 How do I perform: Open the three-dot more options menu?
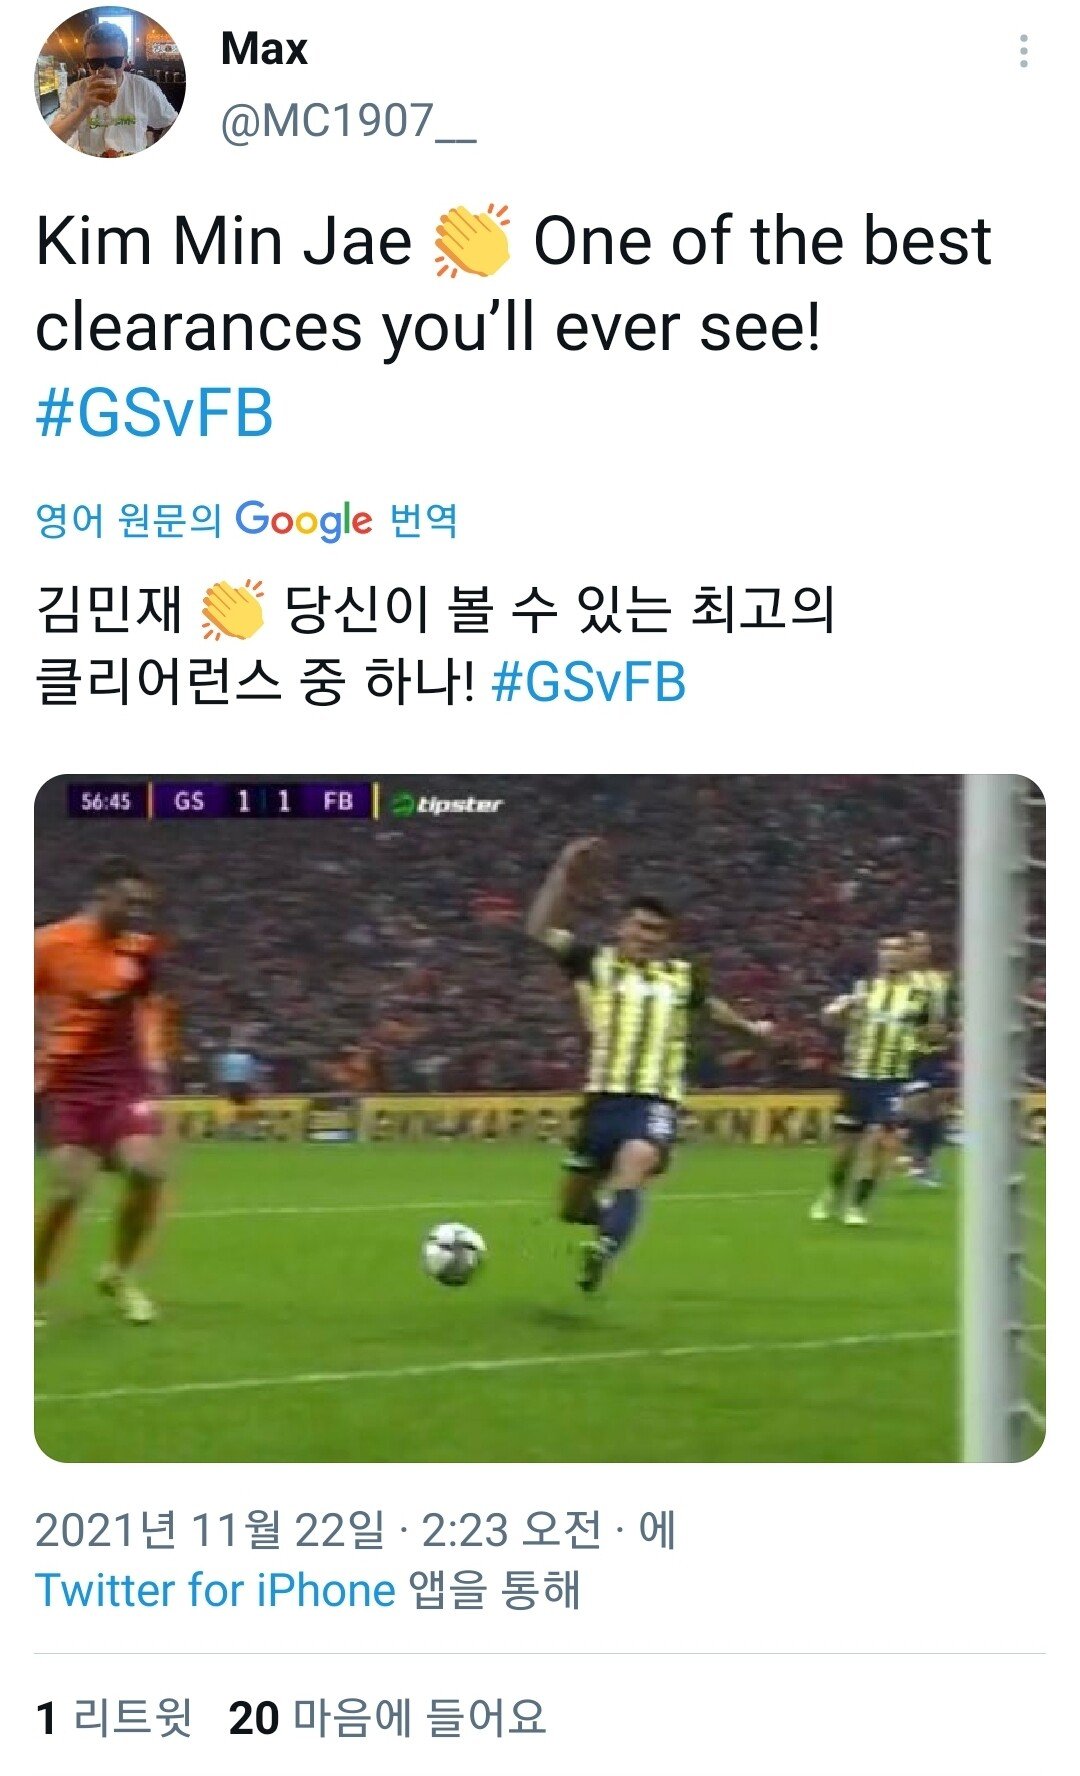click(1023, 51)
